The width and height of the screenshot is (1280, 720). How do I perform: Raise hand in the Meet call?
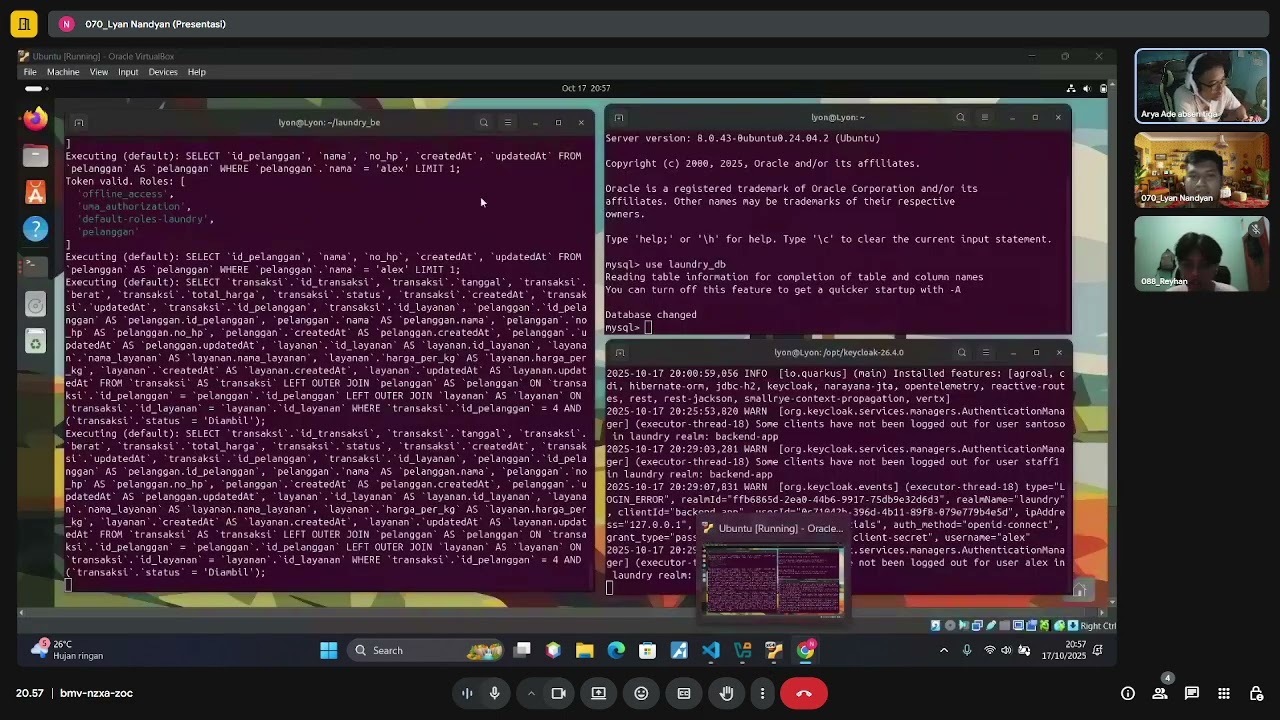tap(727, 693)
